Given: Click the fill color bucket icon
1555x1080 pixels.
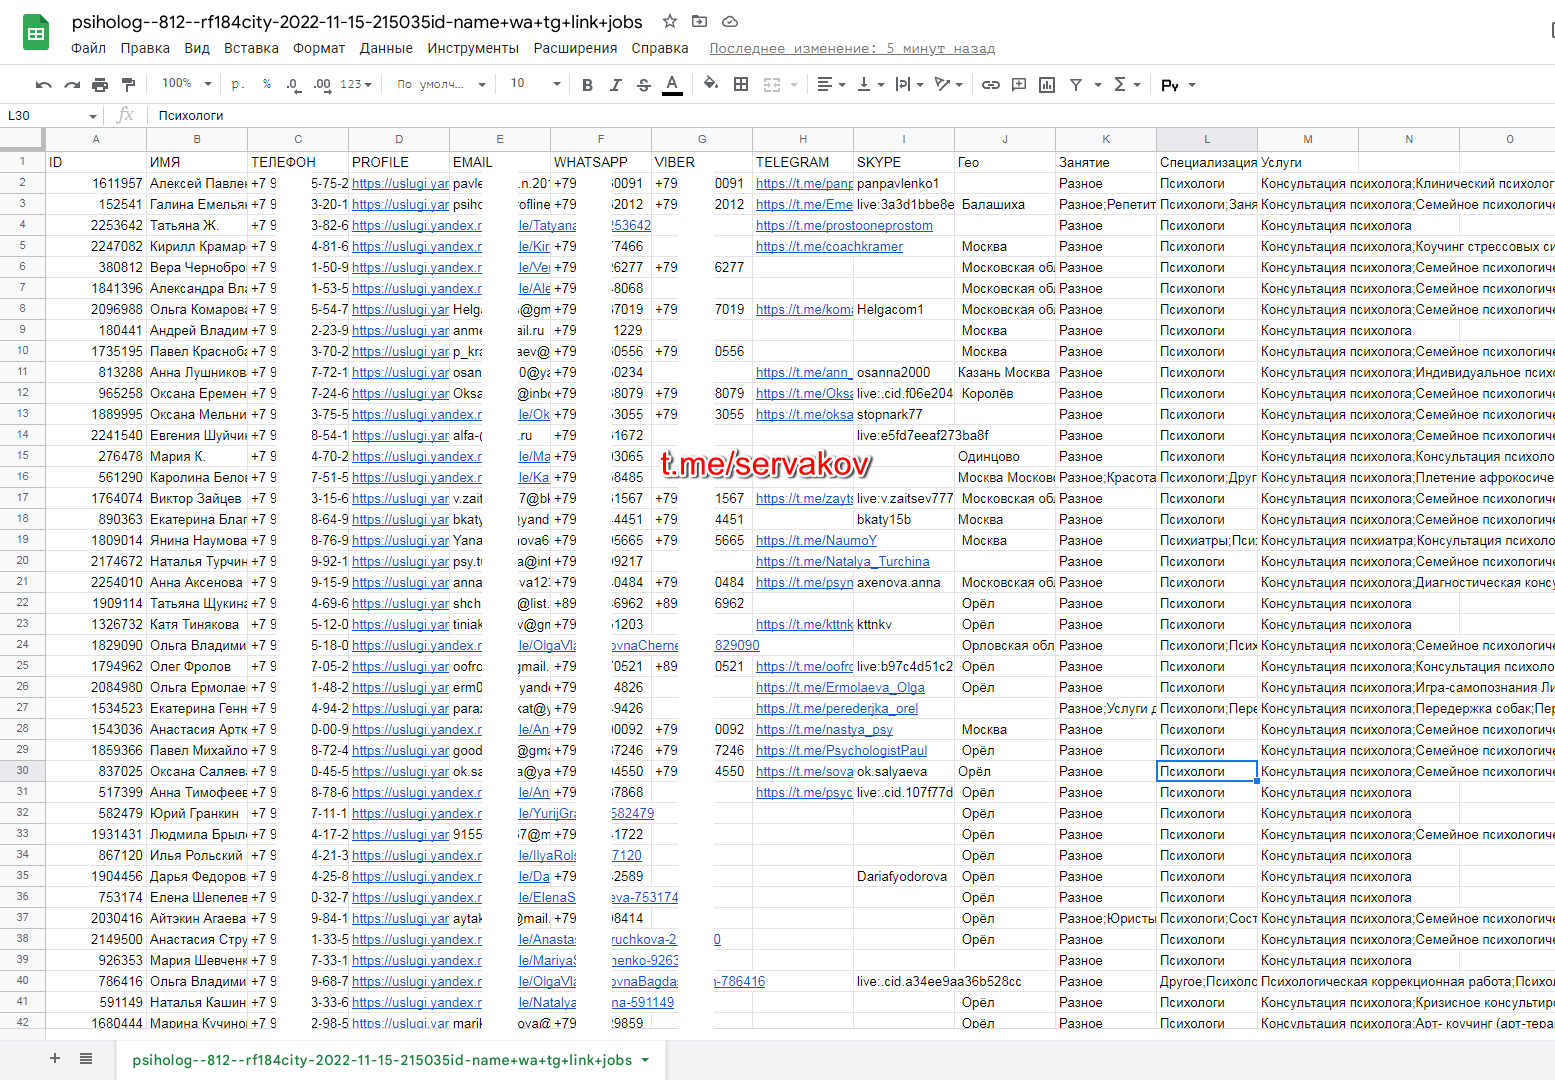Looking at the screenshot, I should tap(710, 84).
